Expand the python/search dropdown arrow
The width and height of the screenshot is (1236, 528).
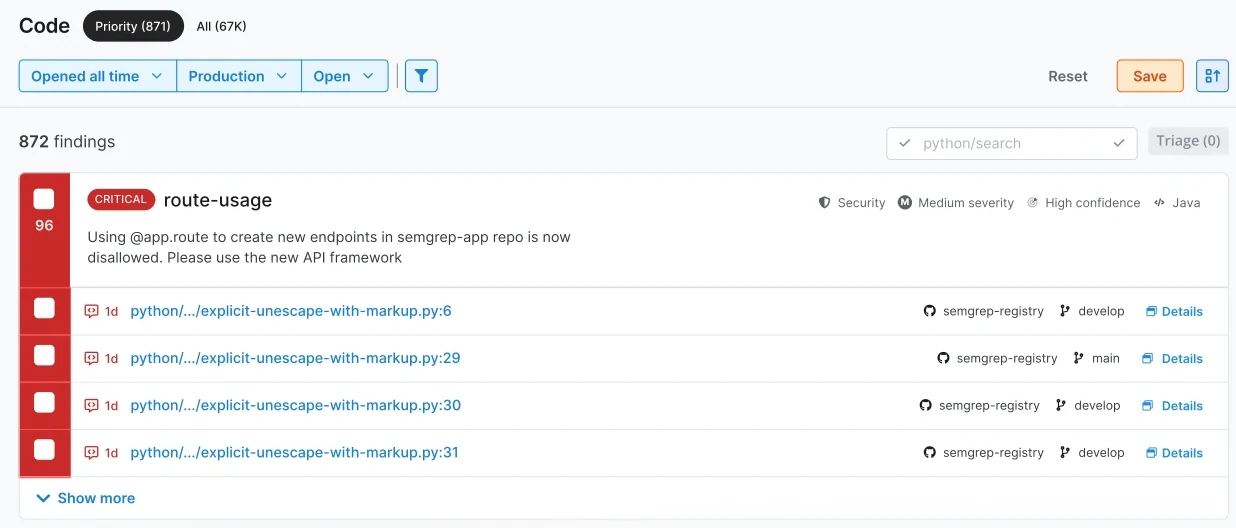pos(1119,143)
